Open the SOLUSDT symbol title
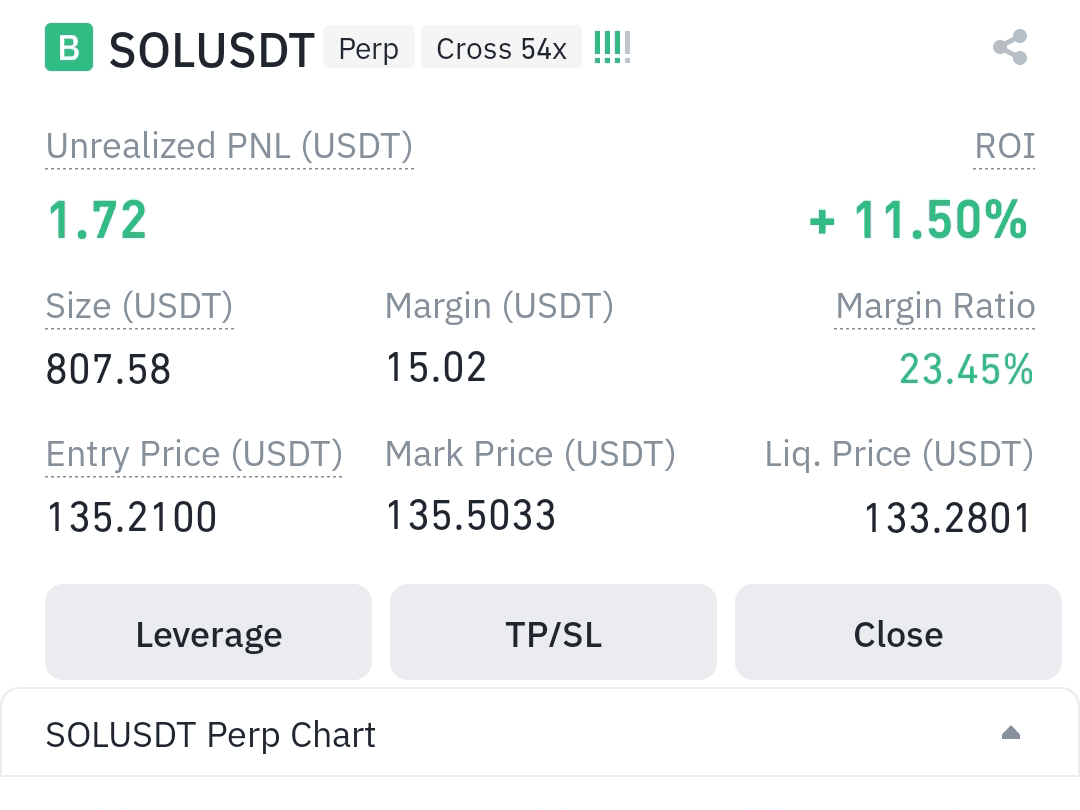 pos(211,50)
